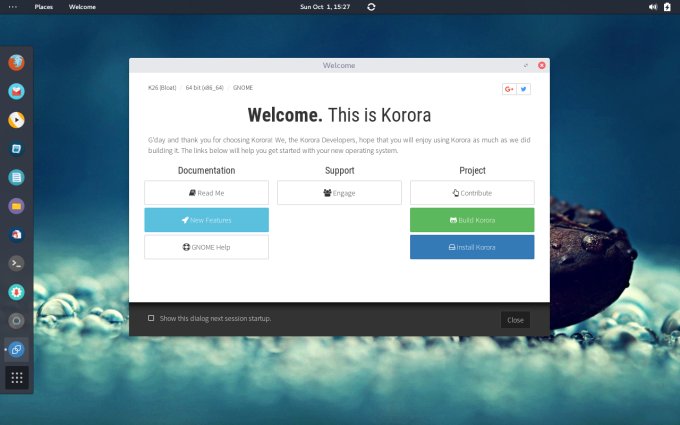Open the media player dock icon
Screen dimensions: 680x425
[x=16, y=120]
